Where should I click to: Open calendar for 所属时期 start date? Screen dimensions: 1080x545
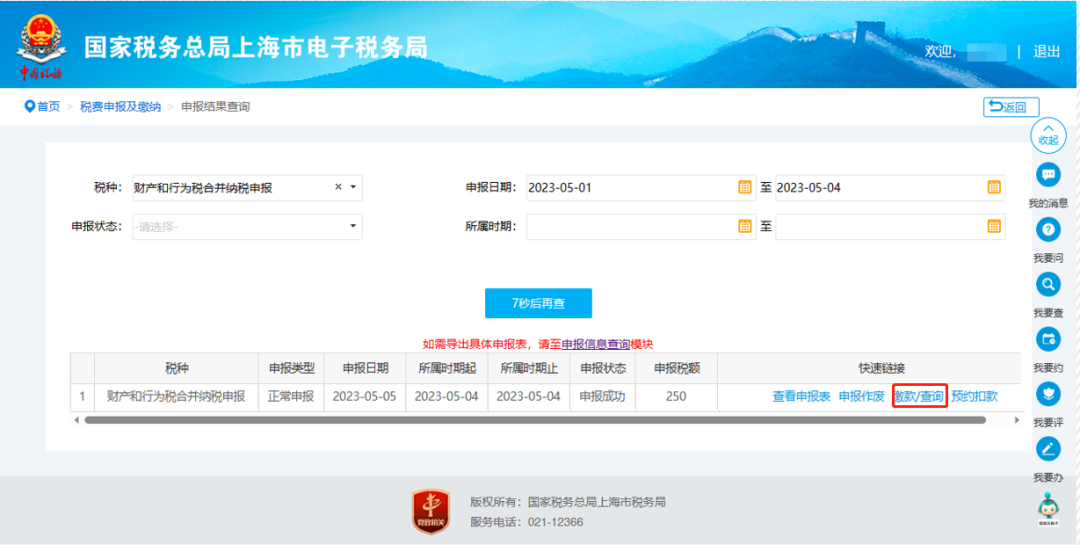click(x=745, y=226)
